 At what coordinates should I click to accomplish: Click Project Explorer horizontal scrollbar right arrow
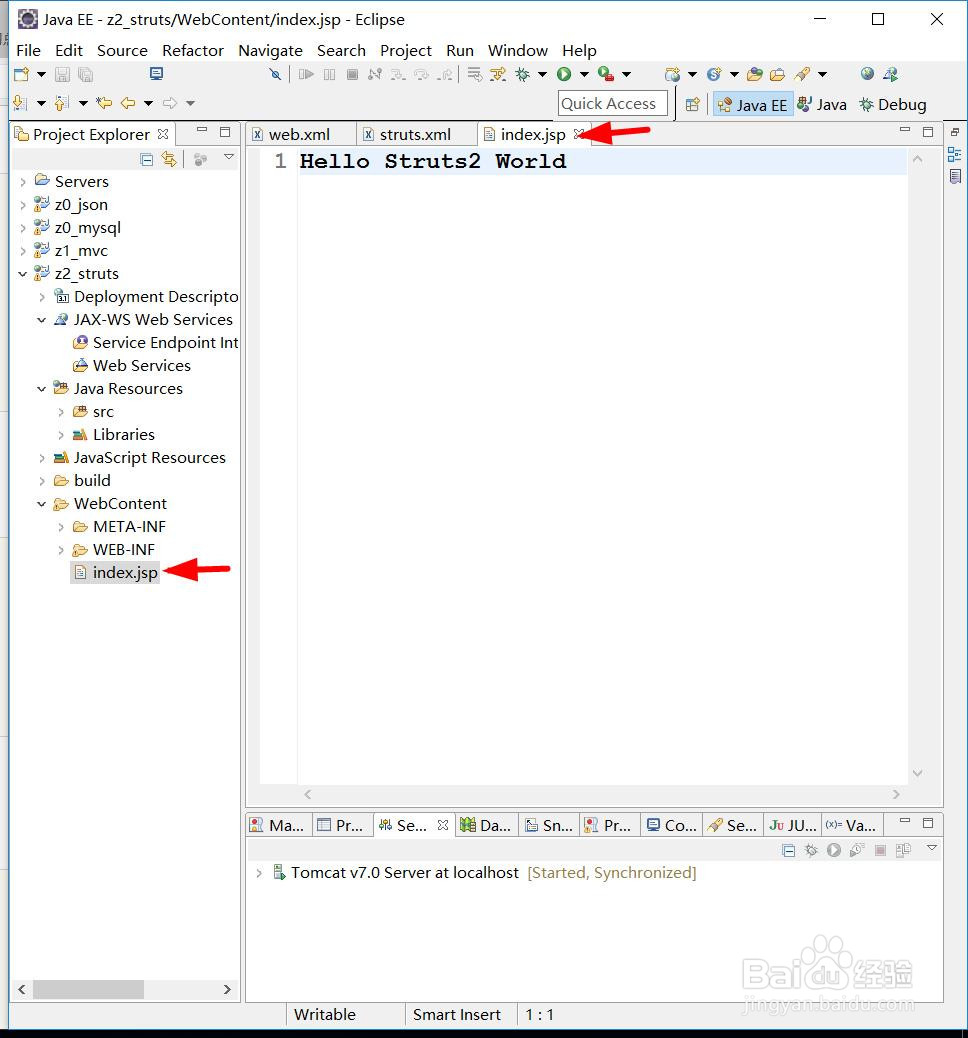(227, 990)
